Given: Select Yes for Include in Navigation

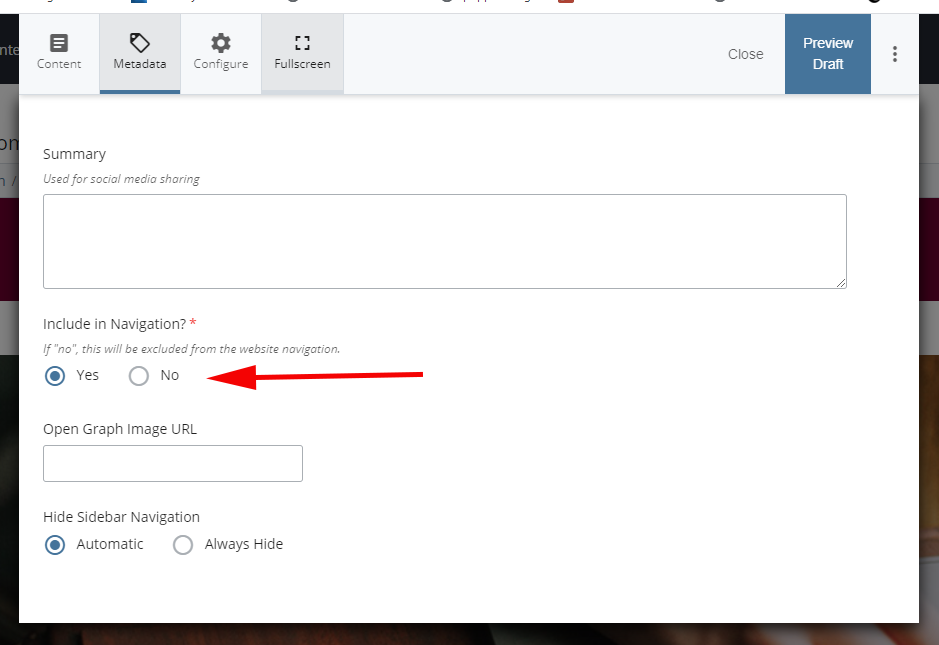Looking at the screenshot, I should 55,375.
